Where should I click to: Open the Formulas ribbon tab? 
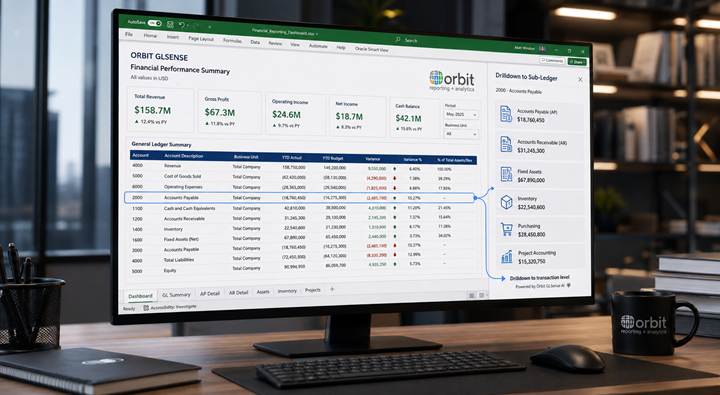(x=232, y=40)
